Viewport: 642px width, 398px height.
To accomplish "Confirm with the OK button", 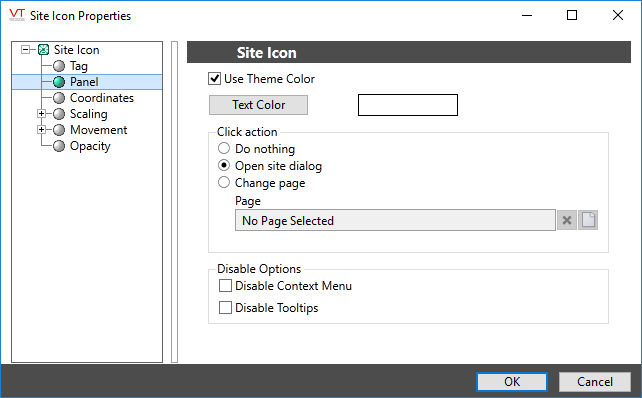I will coord(512,382).
